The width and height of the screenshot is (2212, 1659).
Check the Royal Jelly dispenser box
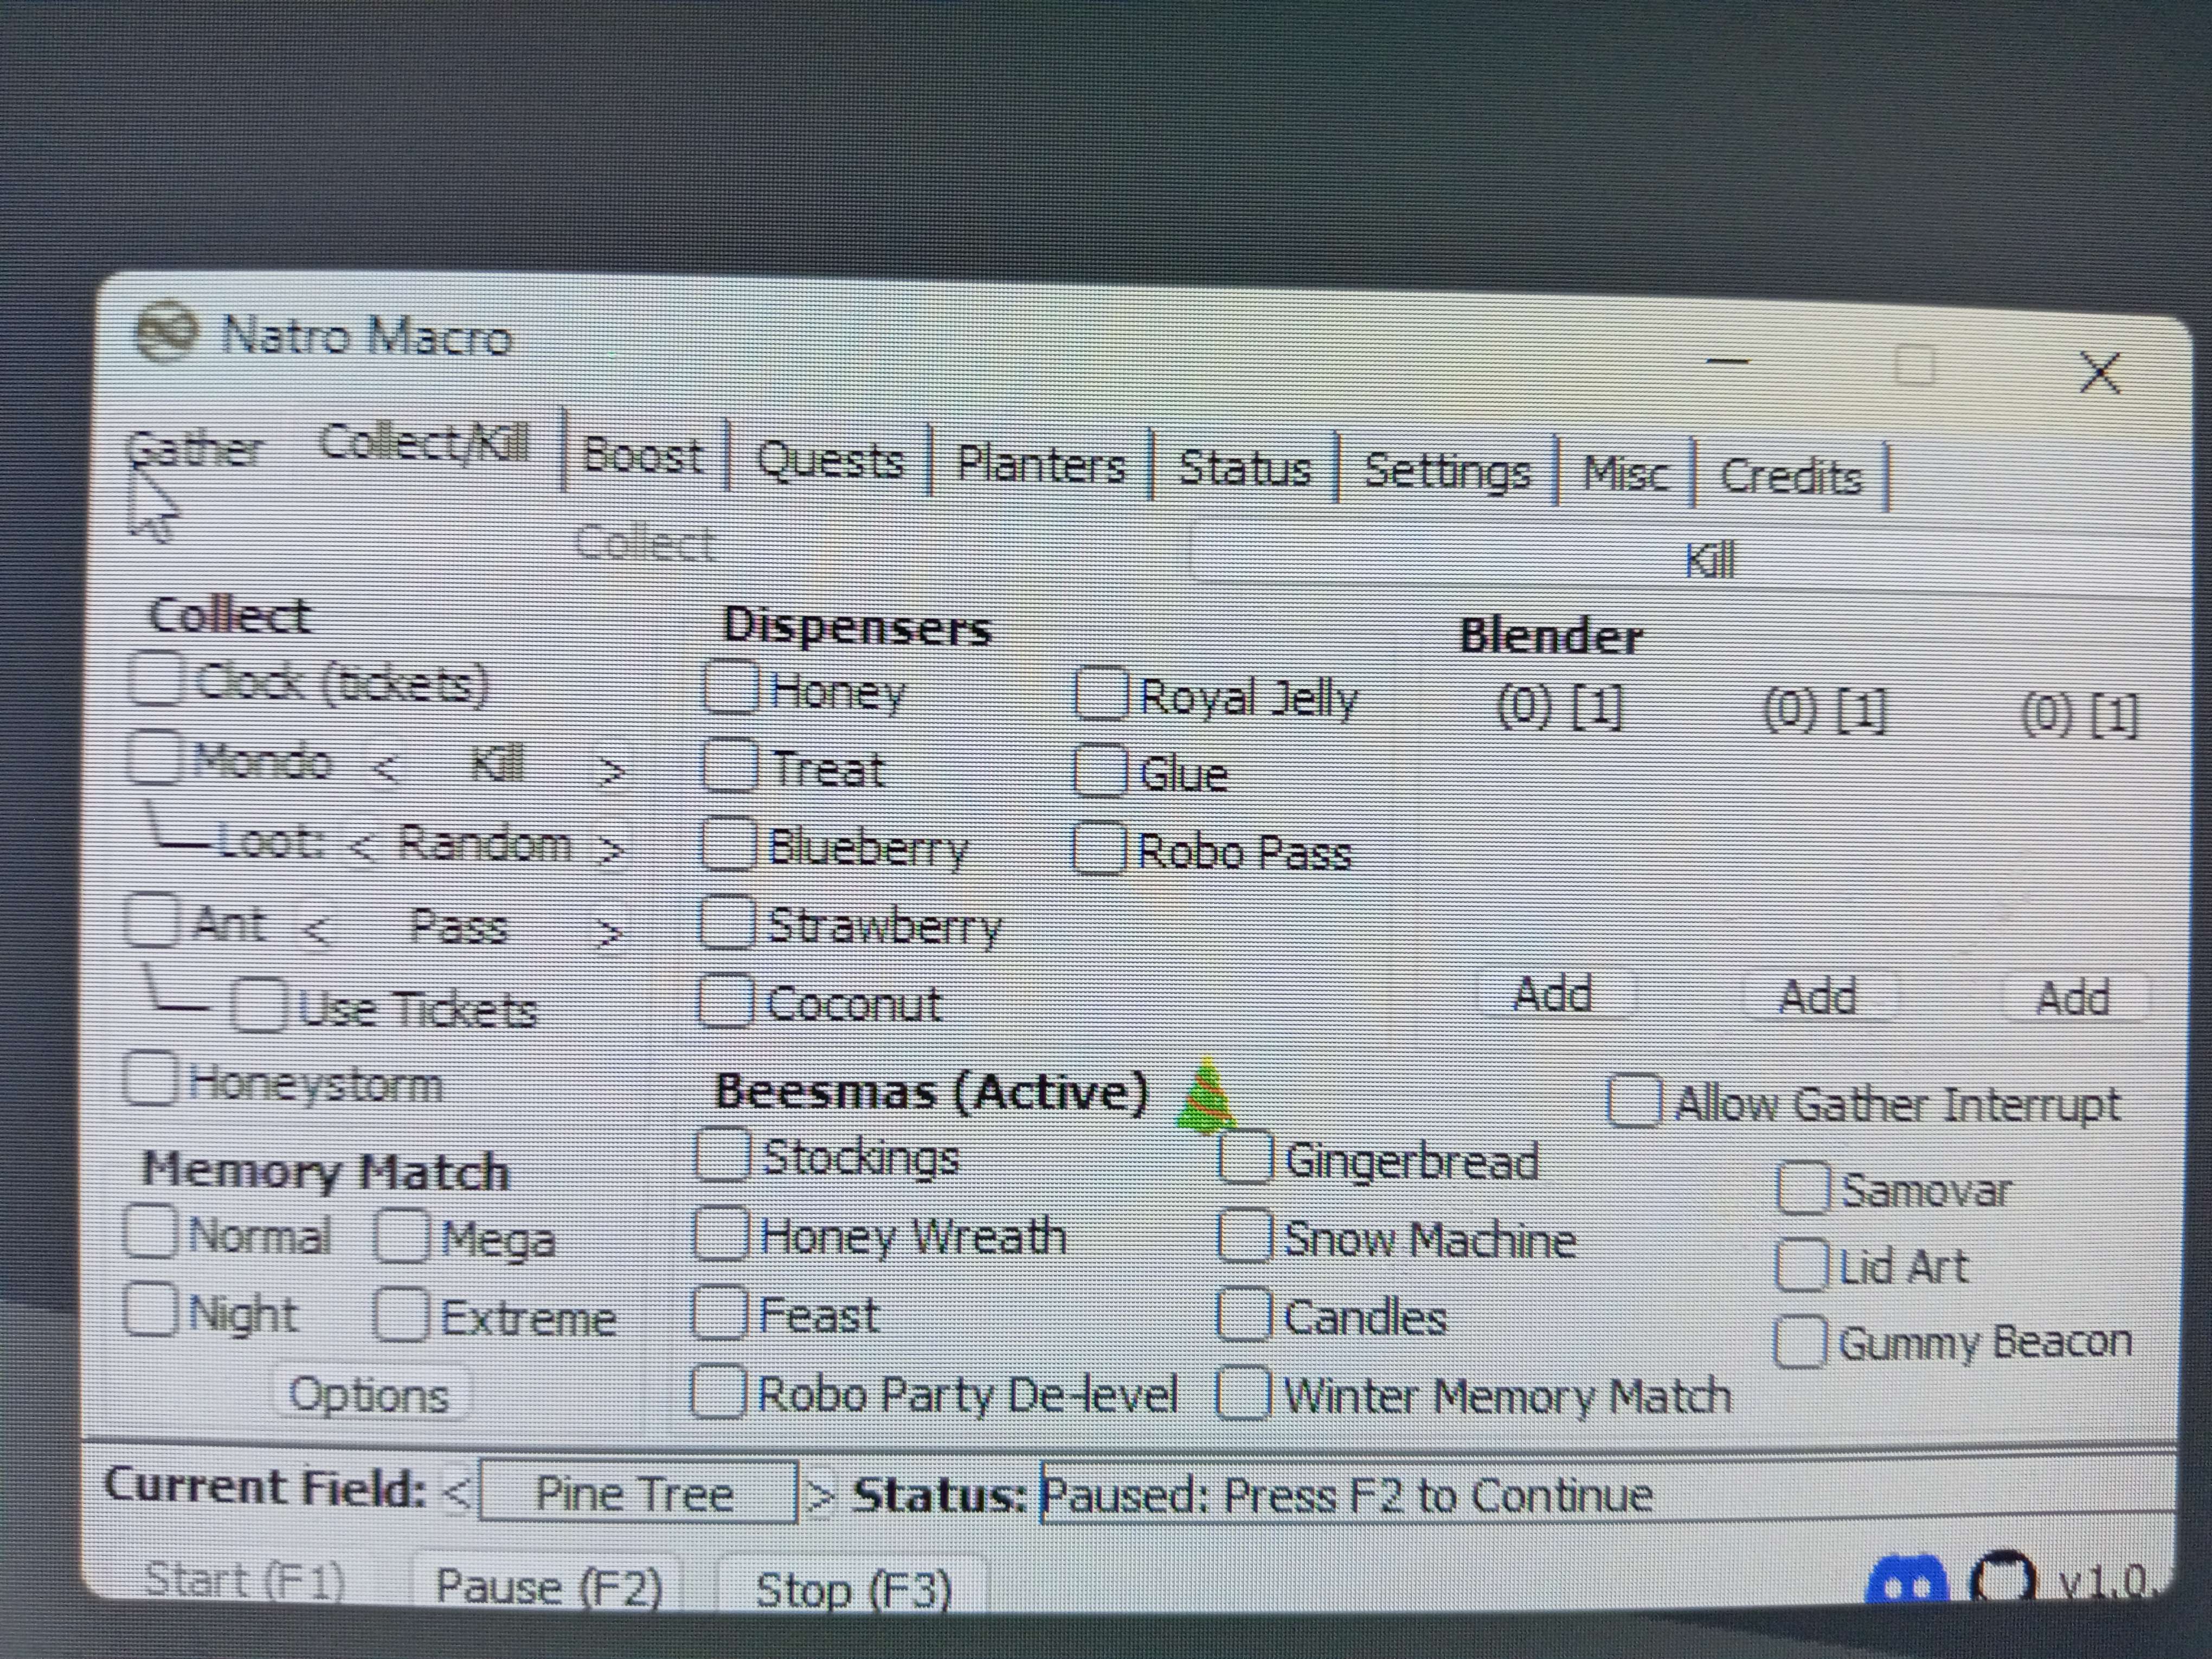coord(1101,693)
